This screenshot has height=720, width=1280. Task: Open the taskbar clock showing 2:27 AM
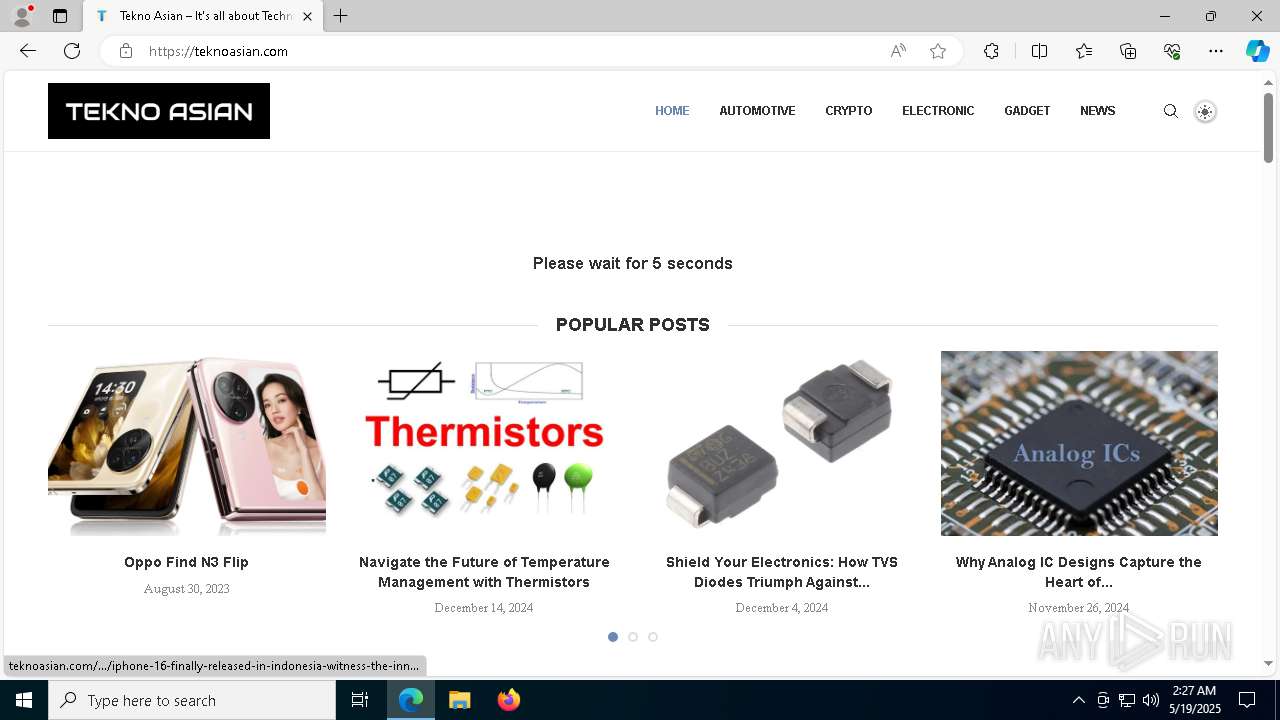tap(1194, 700)
